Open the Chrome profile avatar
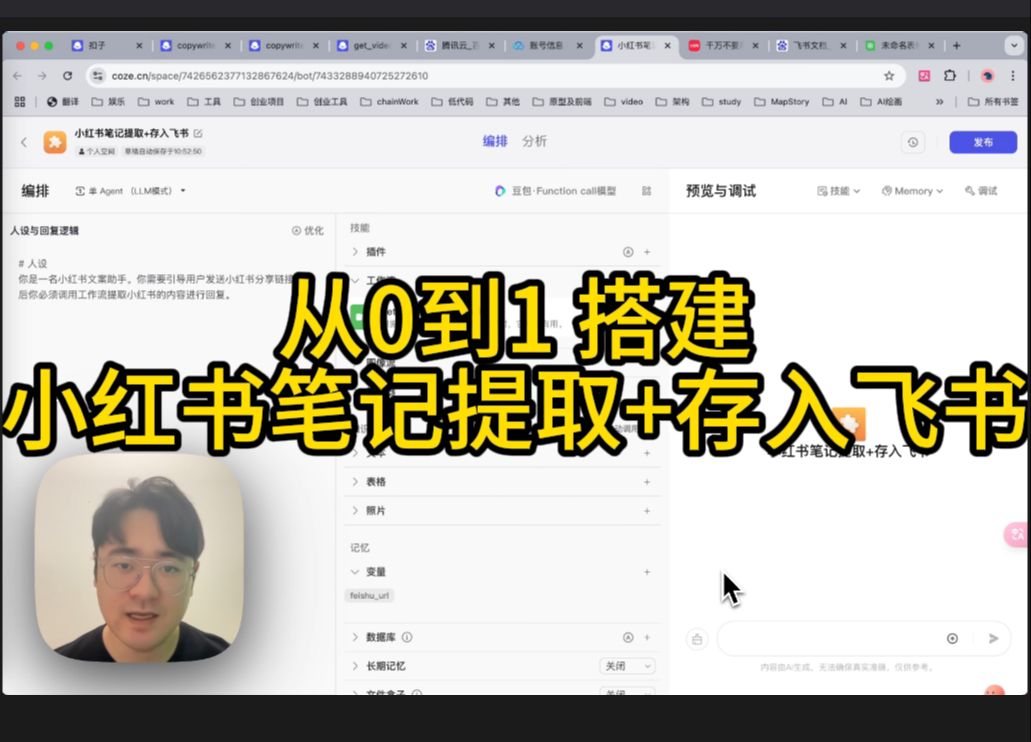This screenshot has height=742, width=1031. point(987,76)
